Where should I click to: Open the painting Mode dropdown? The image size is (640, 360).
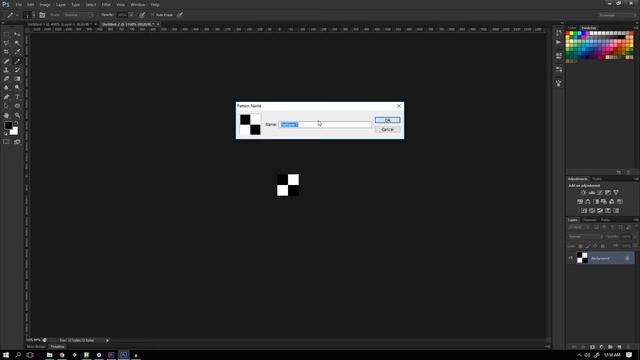(79, 15)
